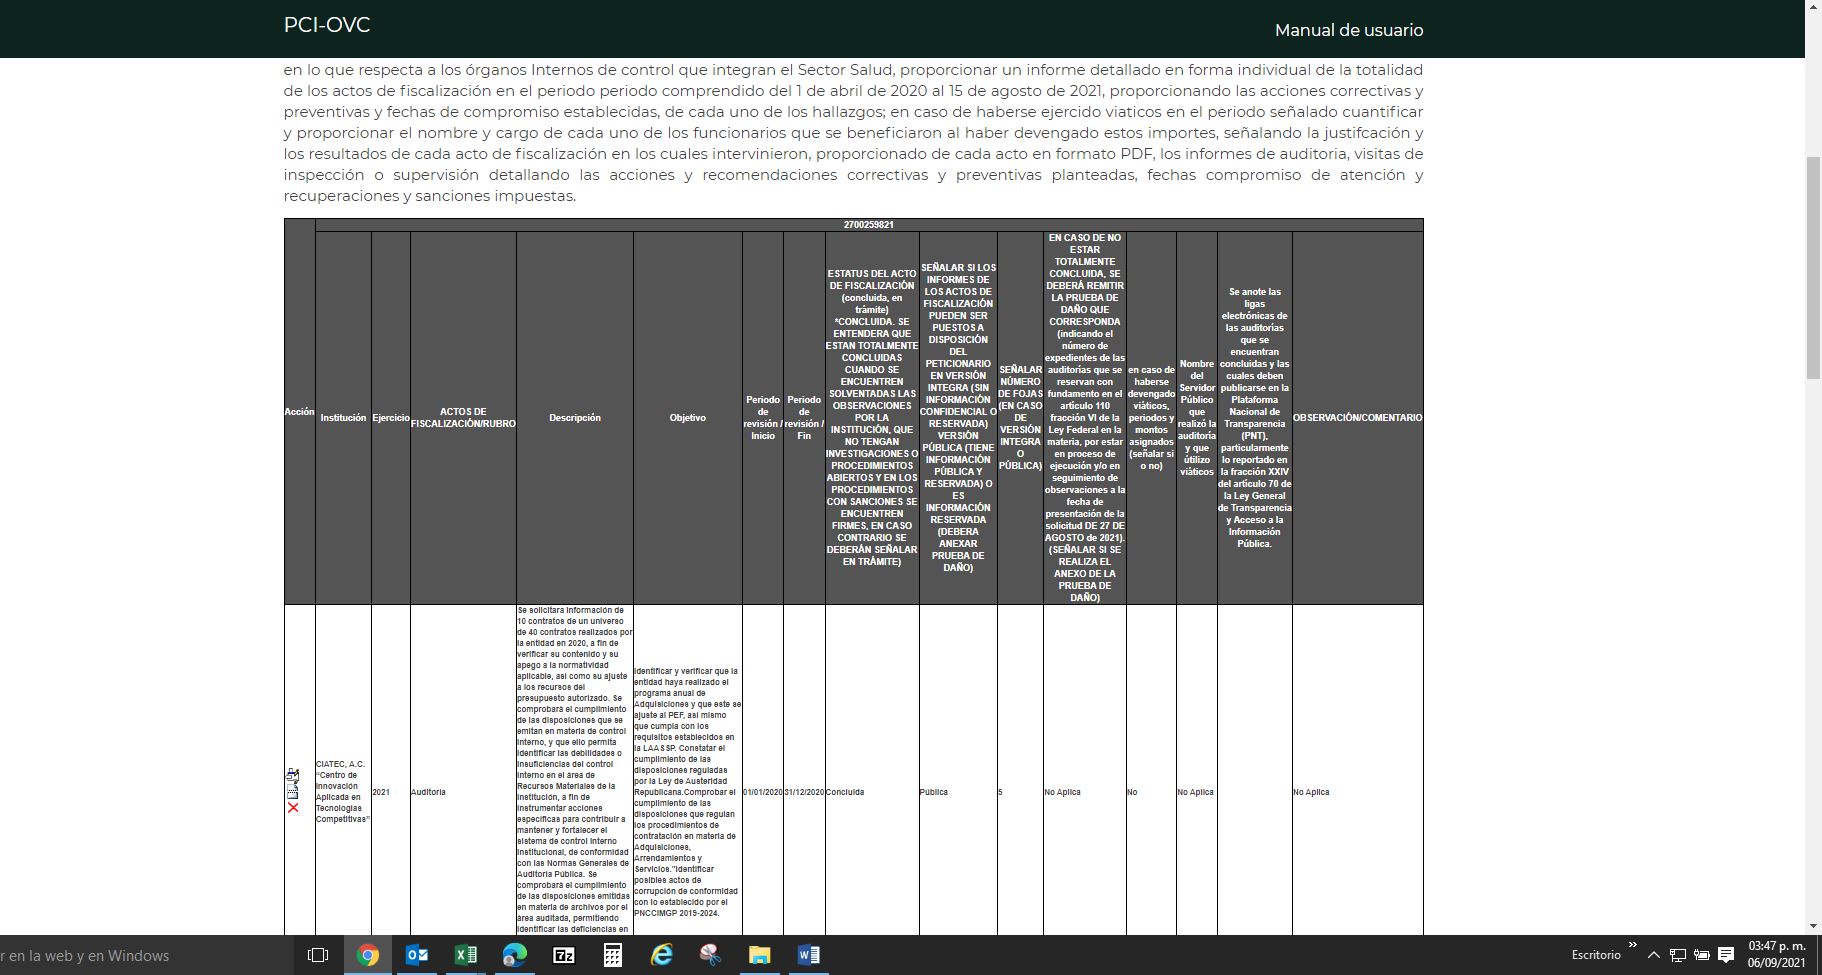
Task: Click the No Aplica cell under Nombre del Servidor Público
Action: pyautogui.click(x=1195, y=792)
